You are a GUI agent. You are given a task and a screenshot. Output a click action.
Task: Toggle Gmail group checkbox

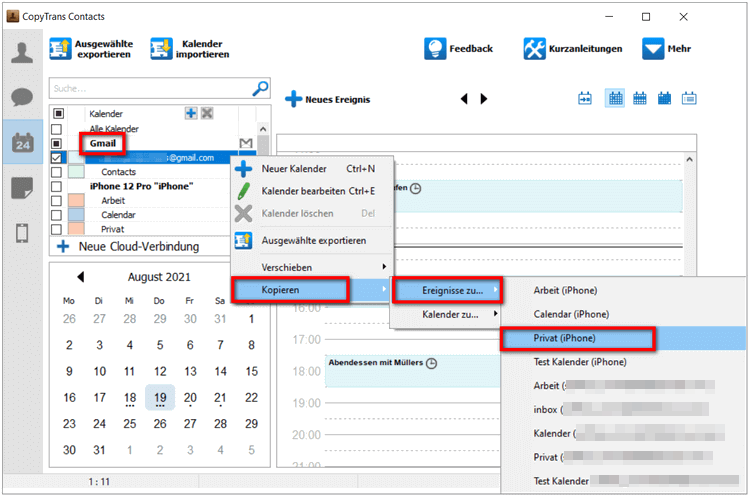click(56, 144)
